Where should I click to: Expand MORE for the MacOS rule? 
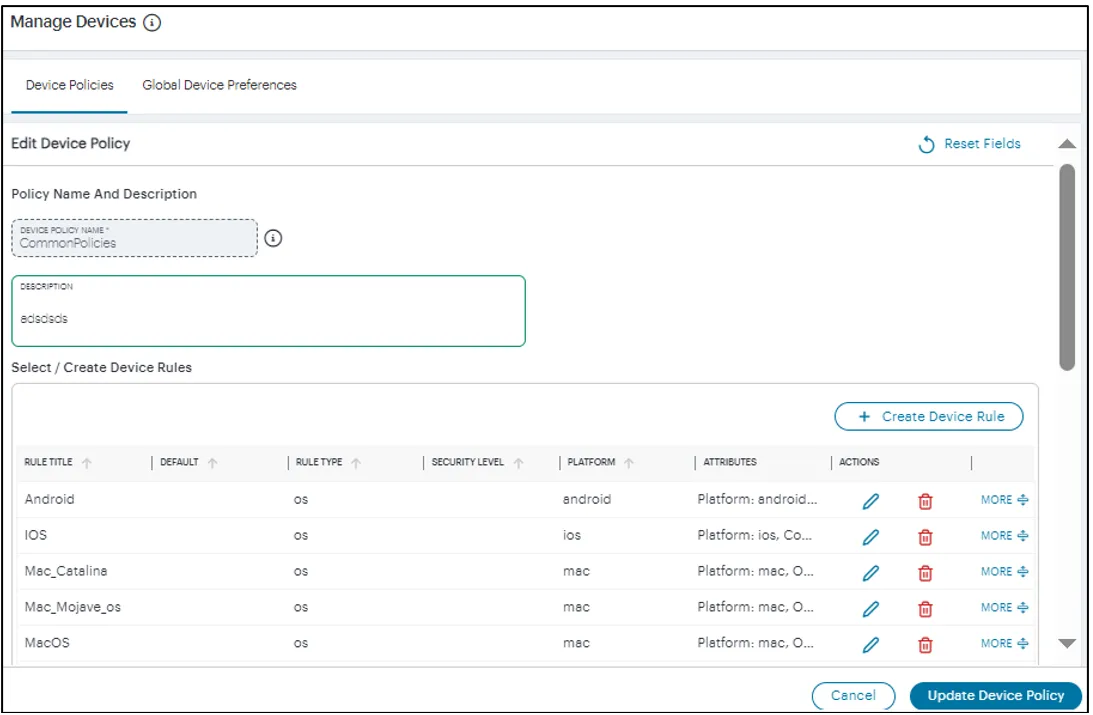click(1004, 643)
